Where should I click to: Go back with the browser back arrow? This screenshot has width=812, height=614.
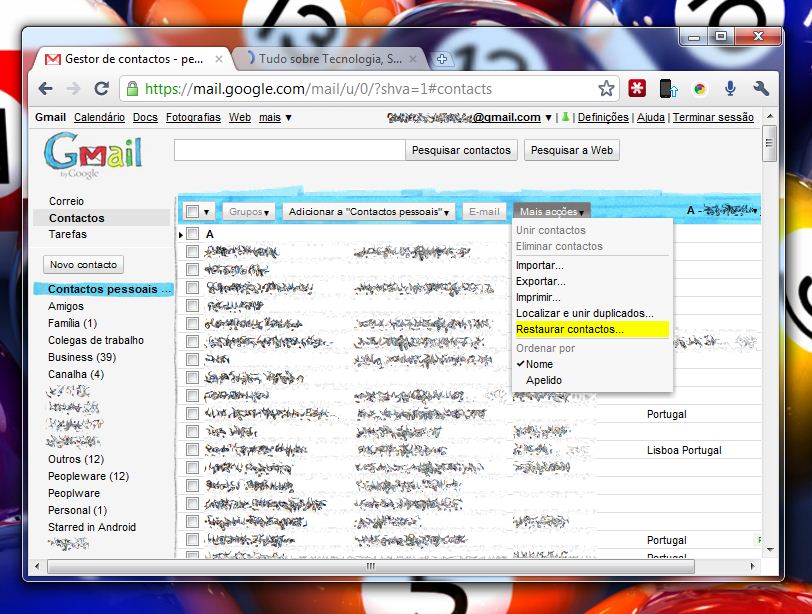click(46, 89)
